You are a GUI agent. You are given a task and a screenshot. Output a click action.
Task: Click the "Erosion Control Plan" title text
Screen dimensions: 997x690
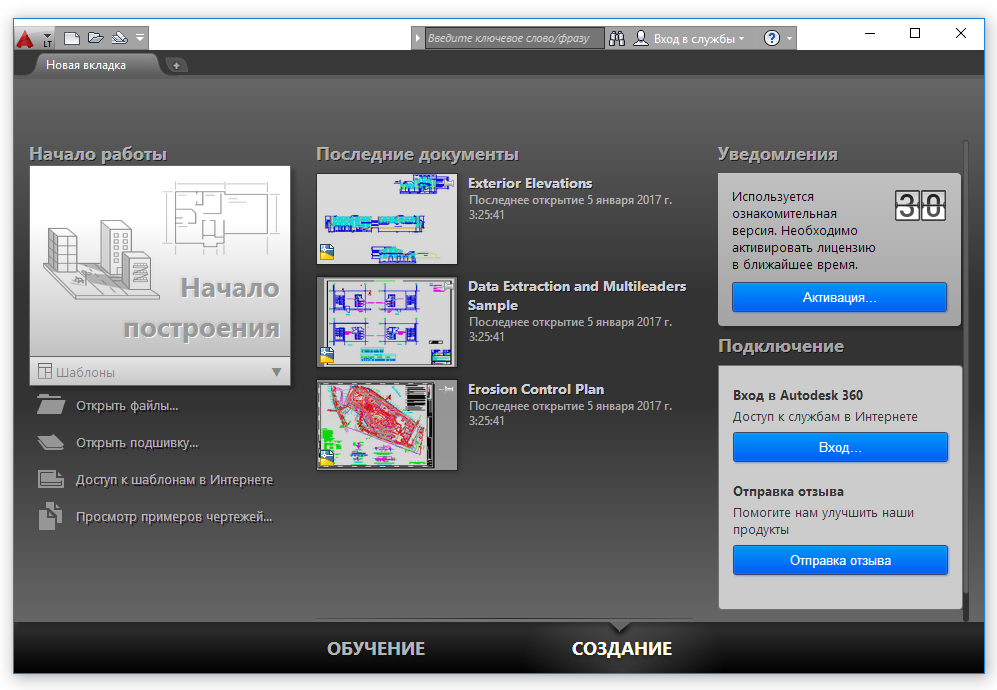click(536, 389)
